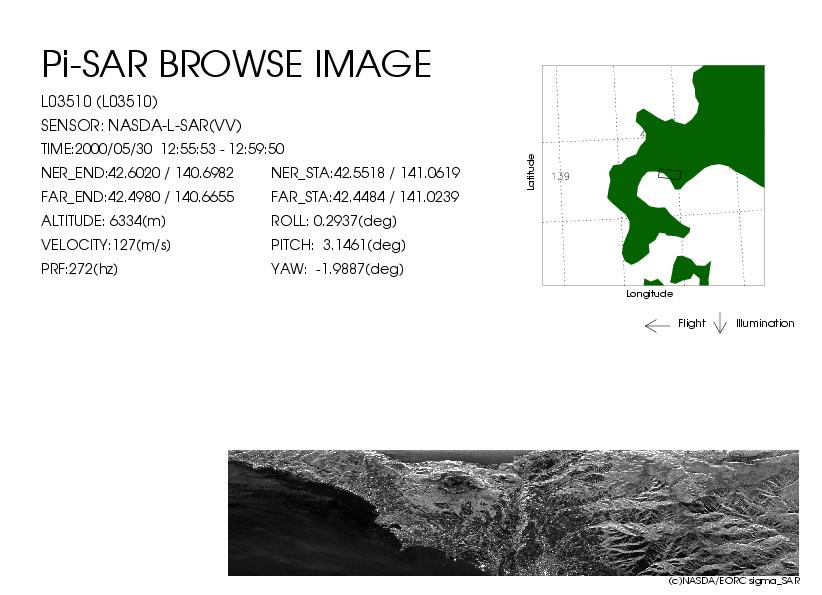The image size is (822, 595).
Task: Click the (c)NASDA/EORC sigma_SAR credit text
Action: point(734,581)
